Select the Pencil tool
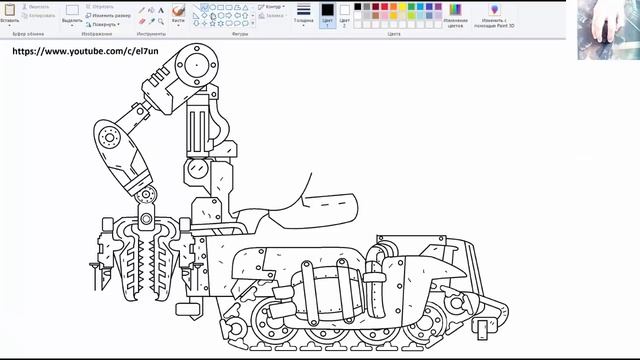The height and width of the screenshot is (360, 640). pyautogui.click(x=142, y=10)
